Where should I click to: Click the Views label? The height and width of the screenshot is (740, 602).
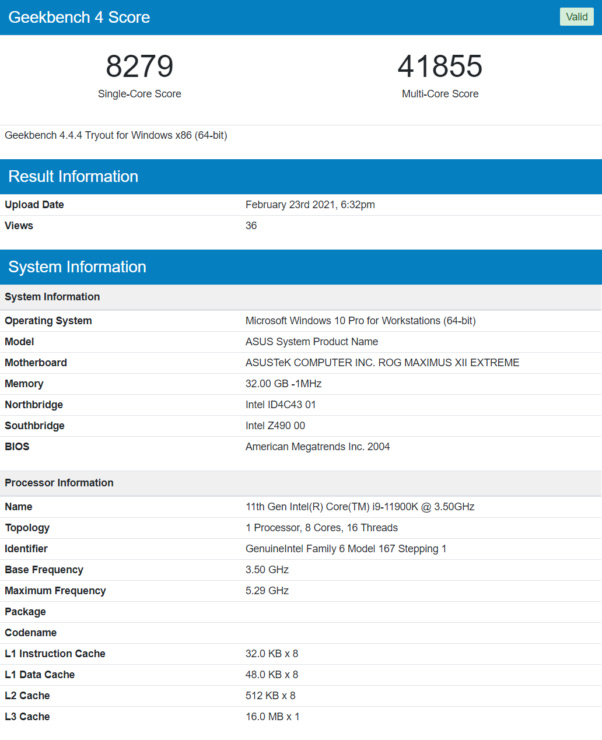point(19,226)
